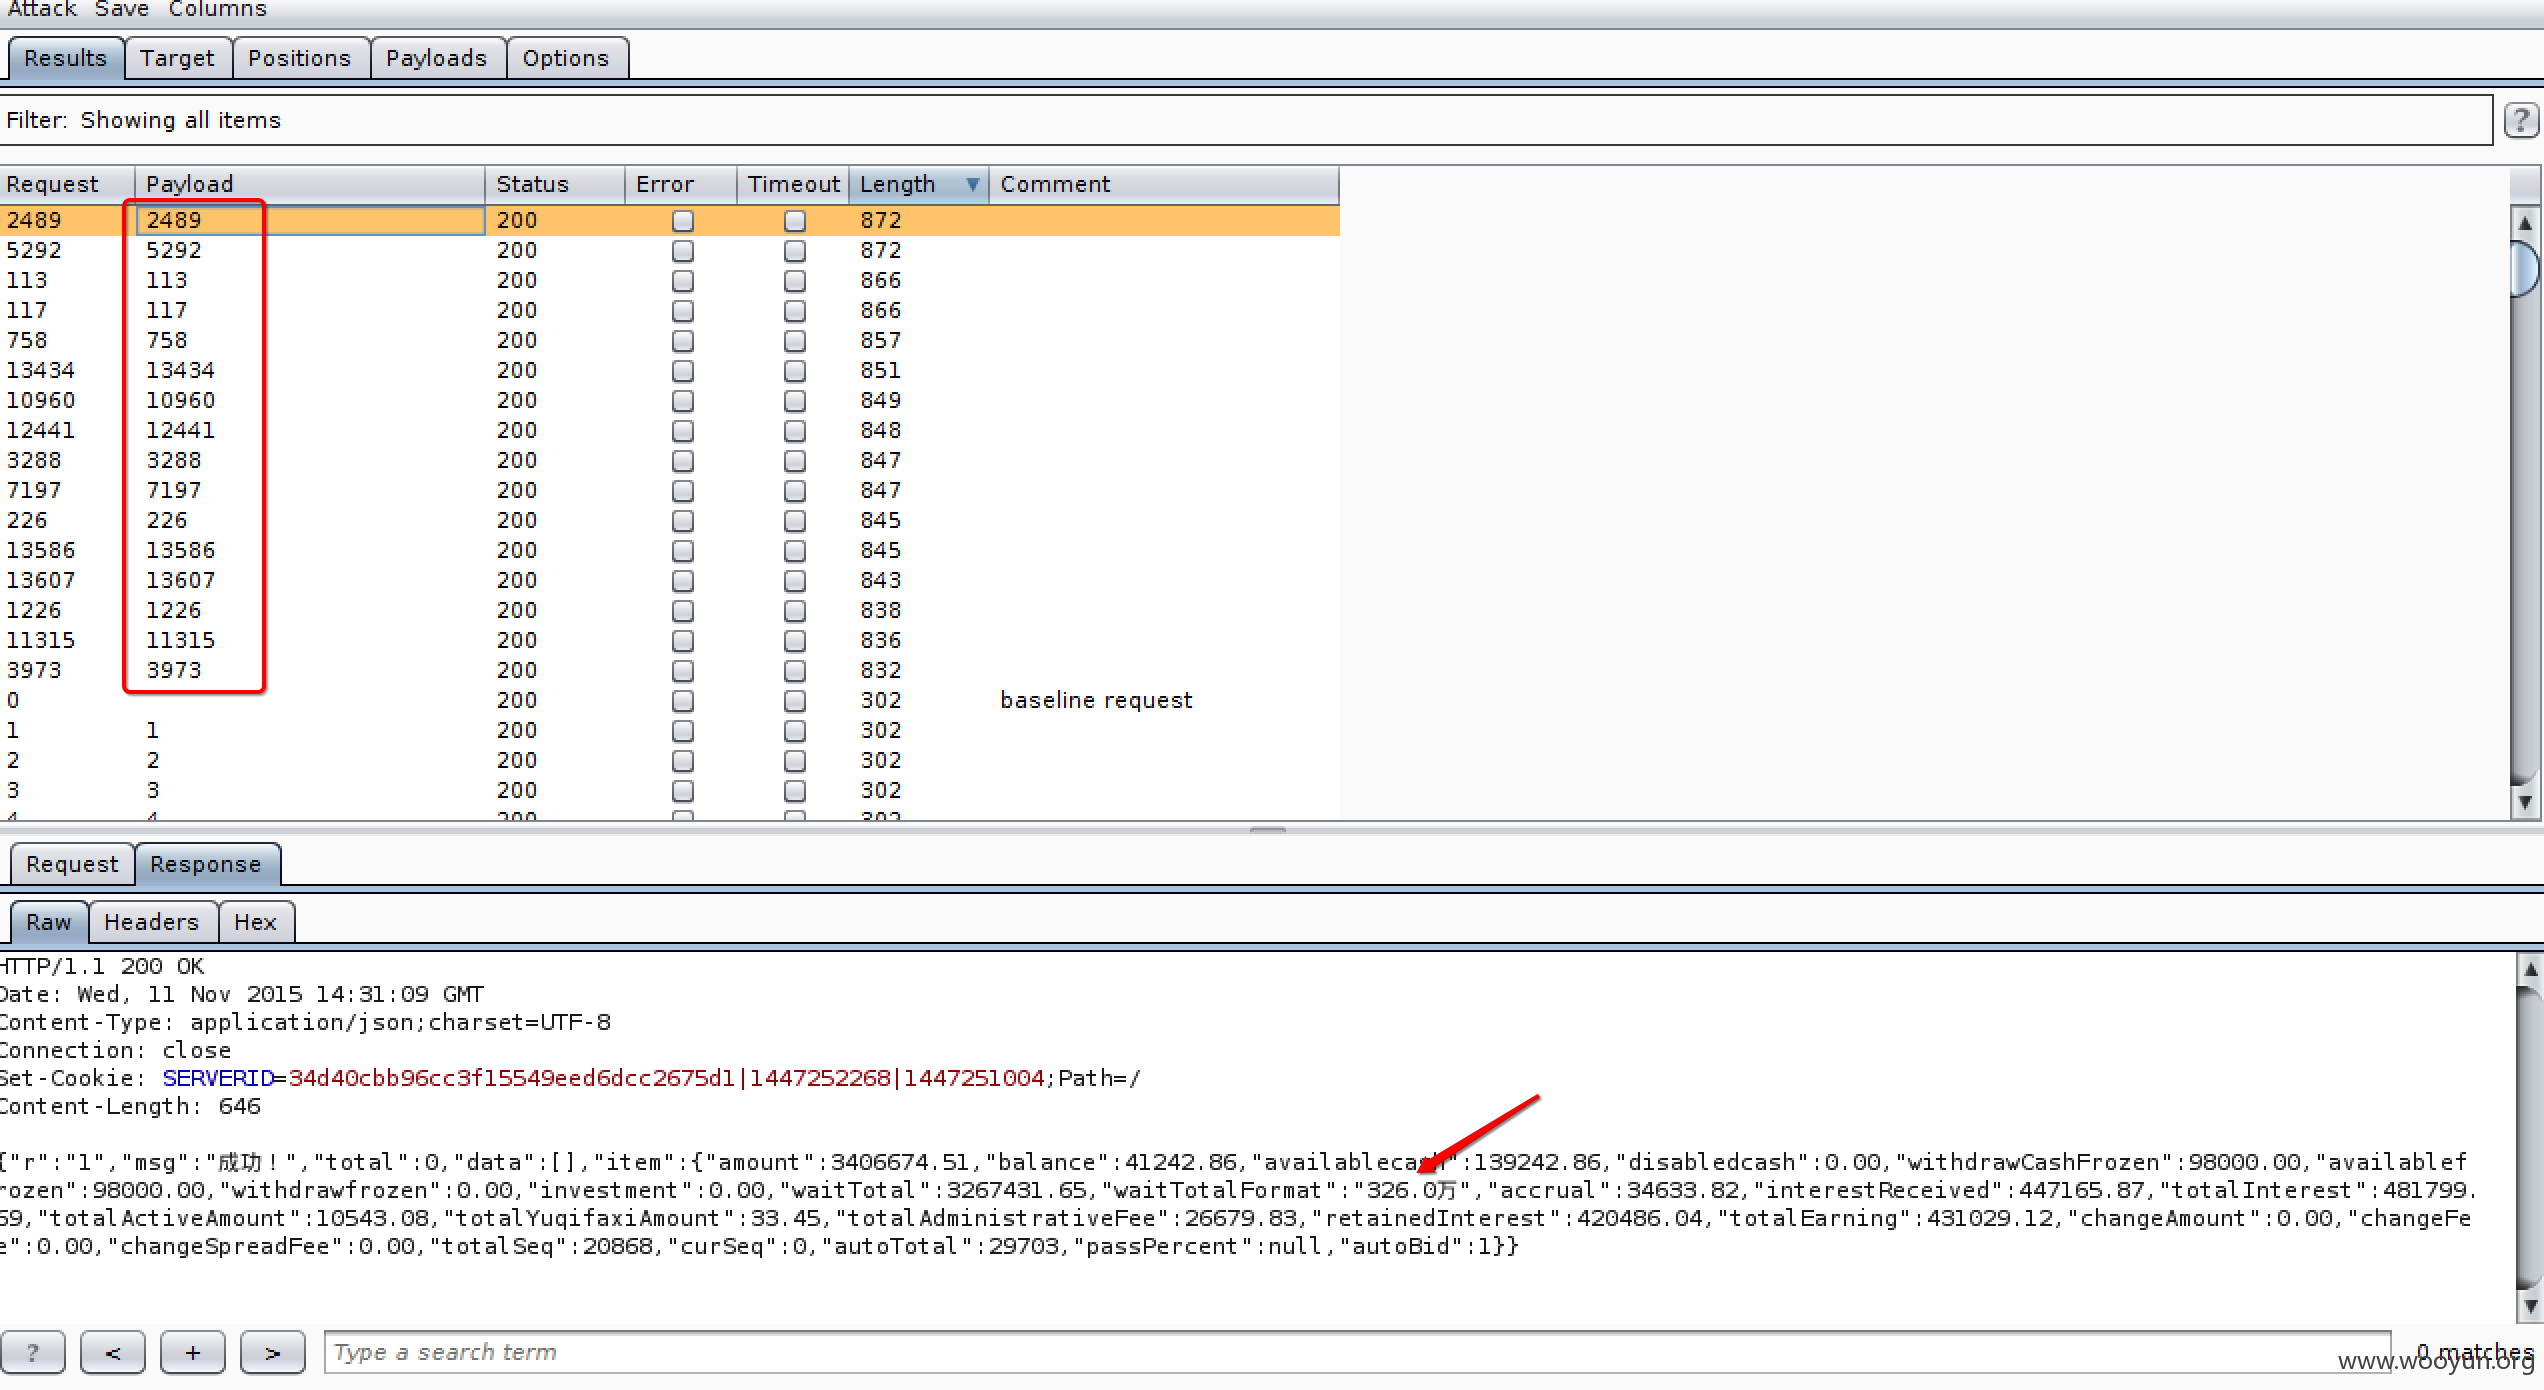This screenshot has width=2544, height=1390.
Task: Toggle Timeout checkbox for request 113
Action: 795,281
